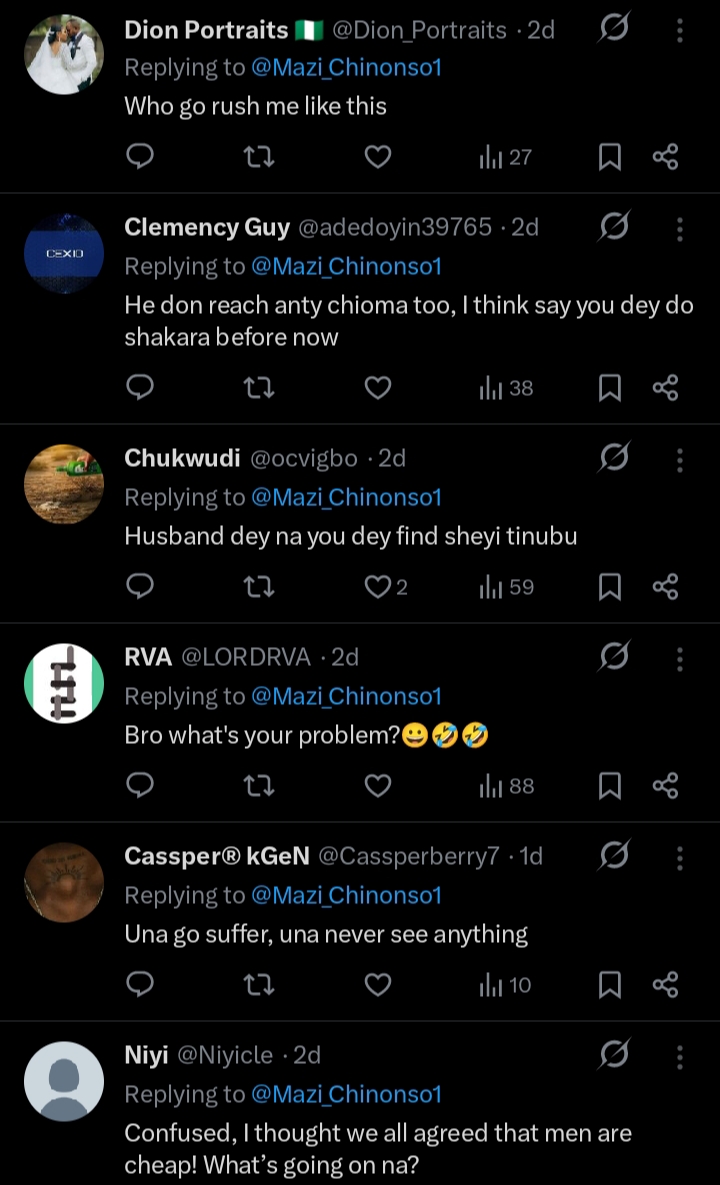Open @Mazi_Chinonso1 link in Dion Portraits' reply
This screenshot has width=720, height=1185.
pos(346,68)
